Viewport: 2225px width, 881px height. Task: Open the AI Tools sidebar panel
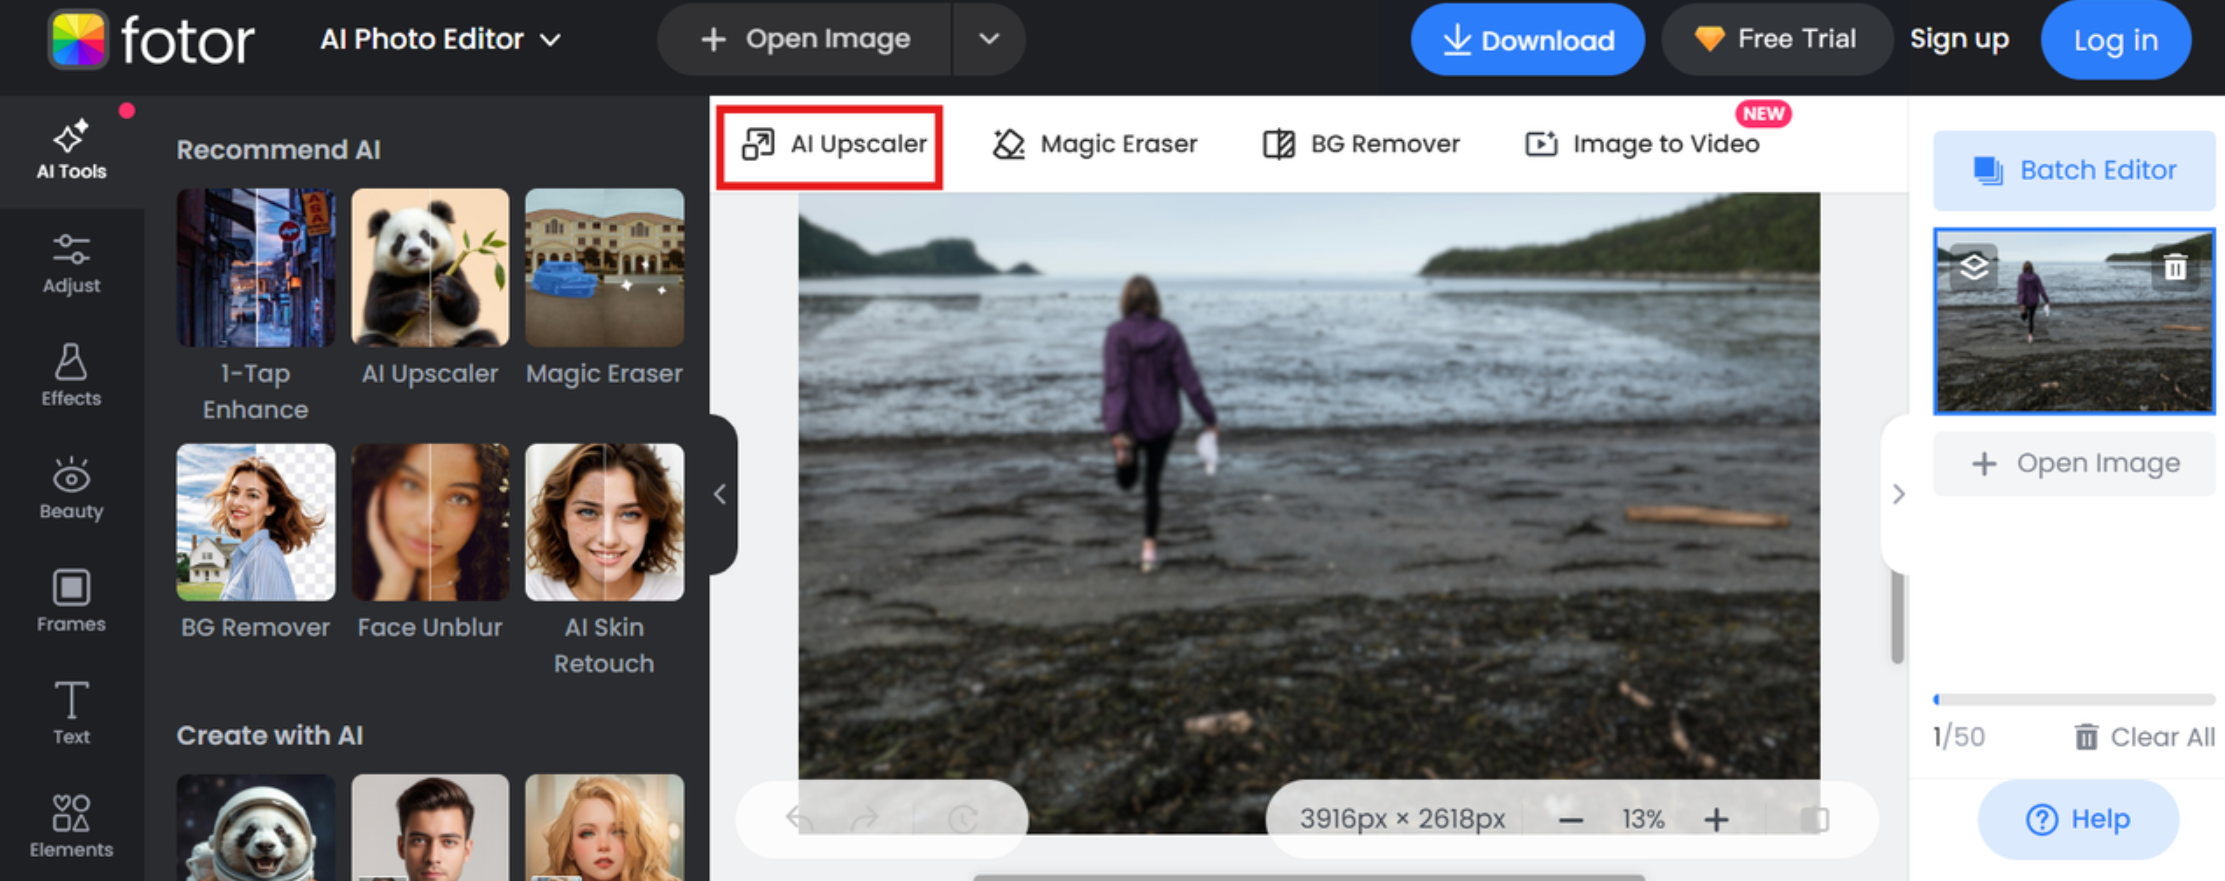71,151
